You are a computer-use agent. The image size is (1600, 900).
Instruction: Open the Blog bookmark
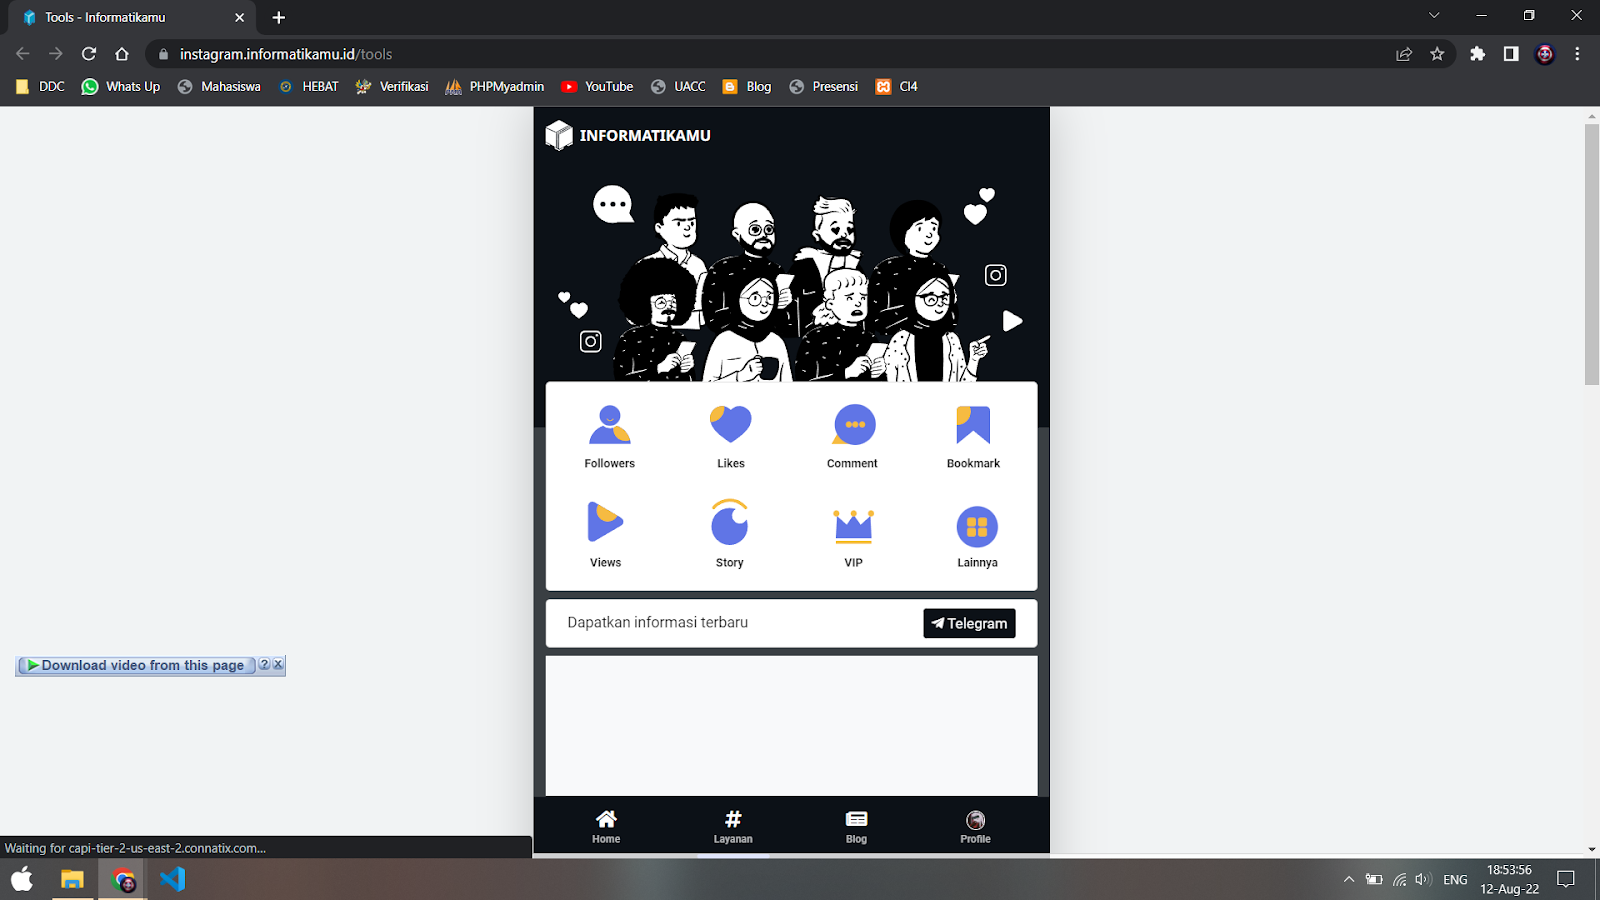[747, 87]
